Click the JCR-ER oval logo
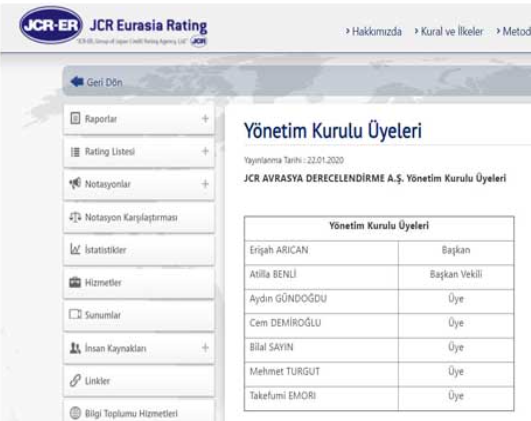 tap(51, 25)
